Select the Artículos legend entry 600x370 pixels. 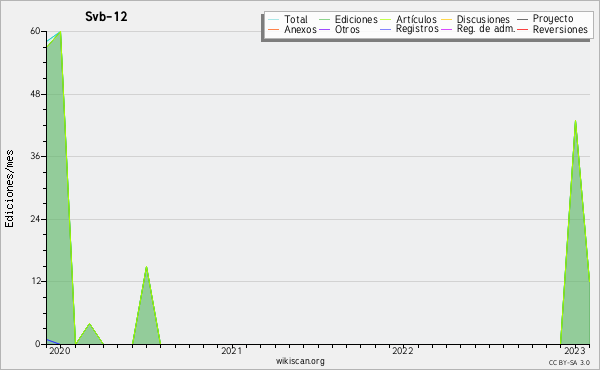tap(416, 19)
